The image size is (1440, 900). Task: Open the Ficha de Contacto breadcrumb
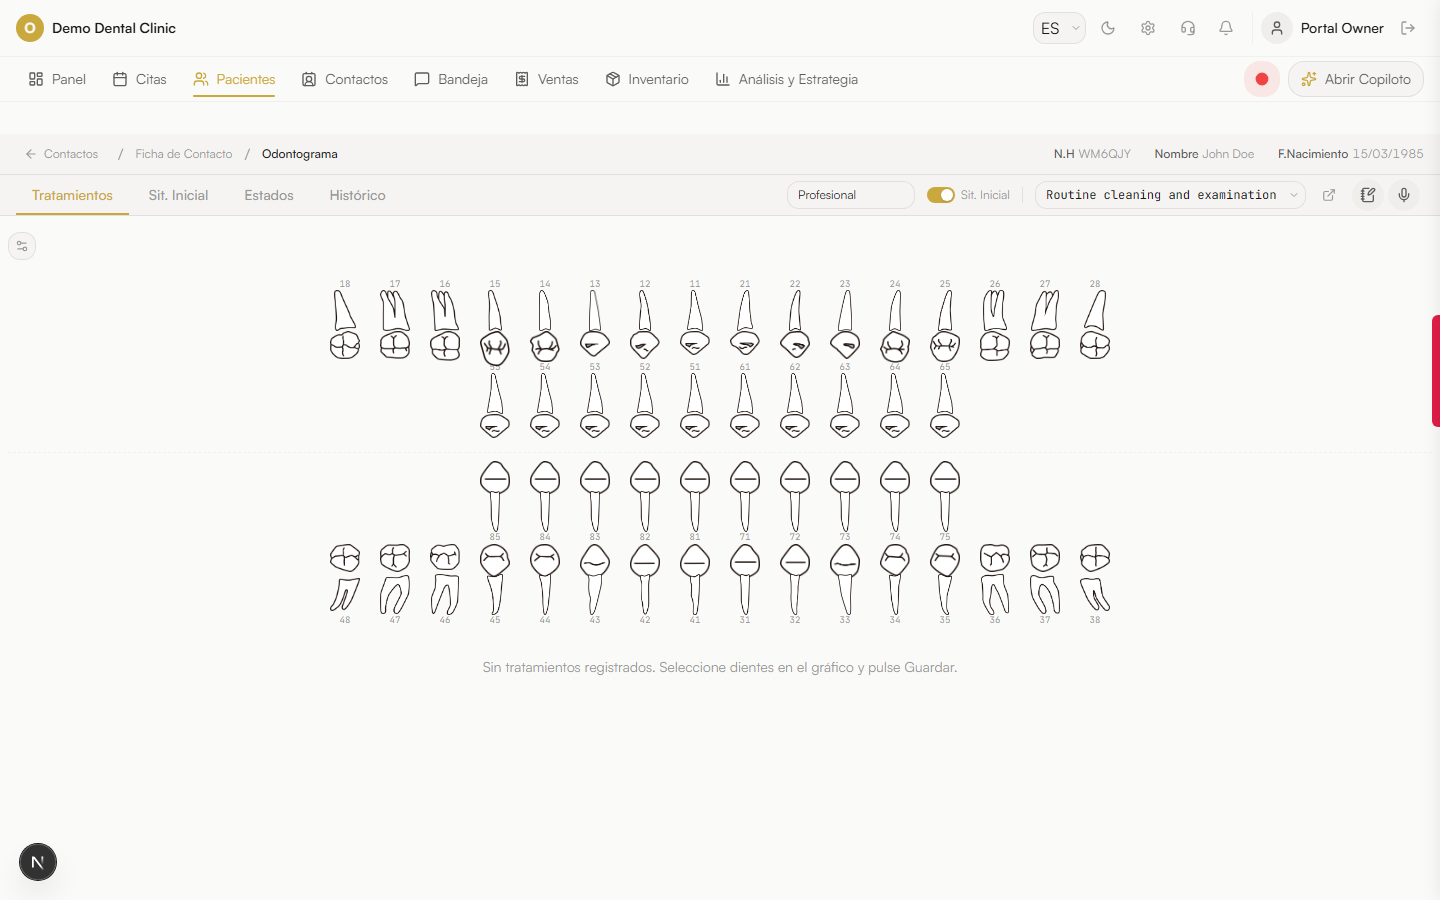click(x=184, y=154)
